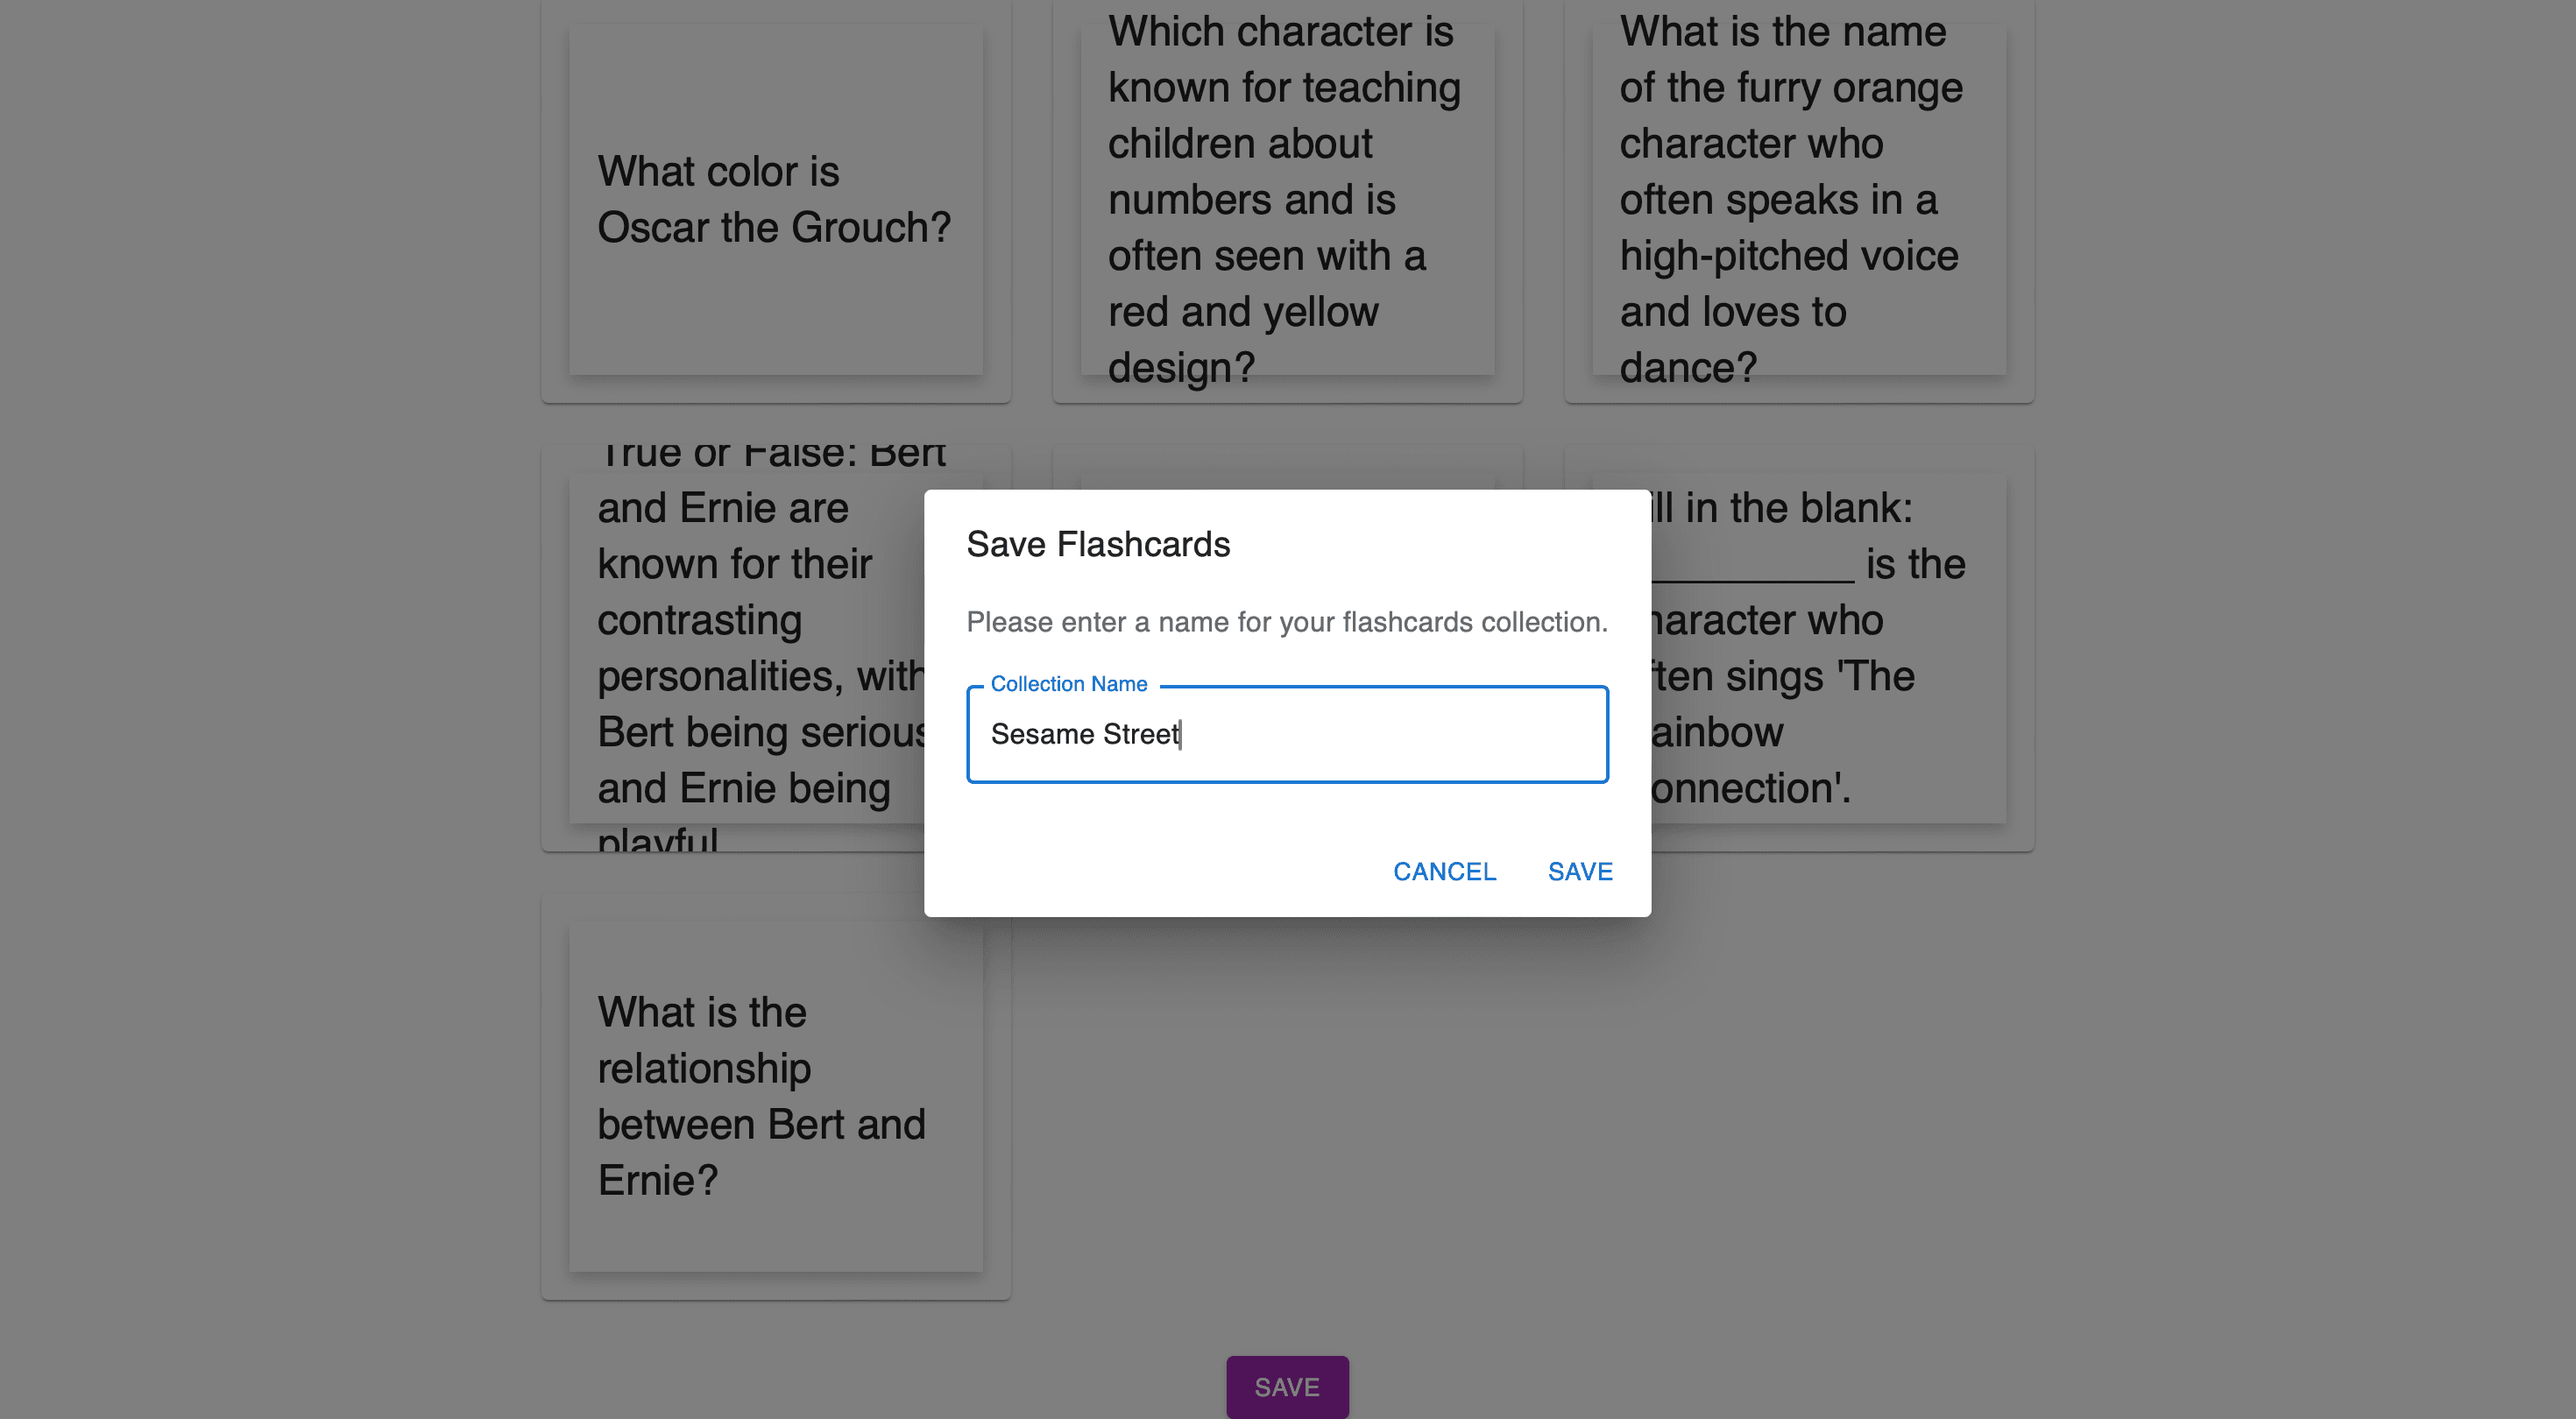Select the Oscar the Grouch color flashcard
Screen dimensions: 2576x1419
[775, 200]
